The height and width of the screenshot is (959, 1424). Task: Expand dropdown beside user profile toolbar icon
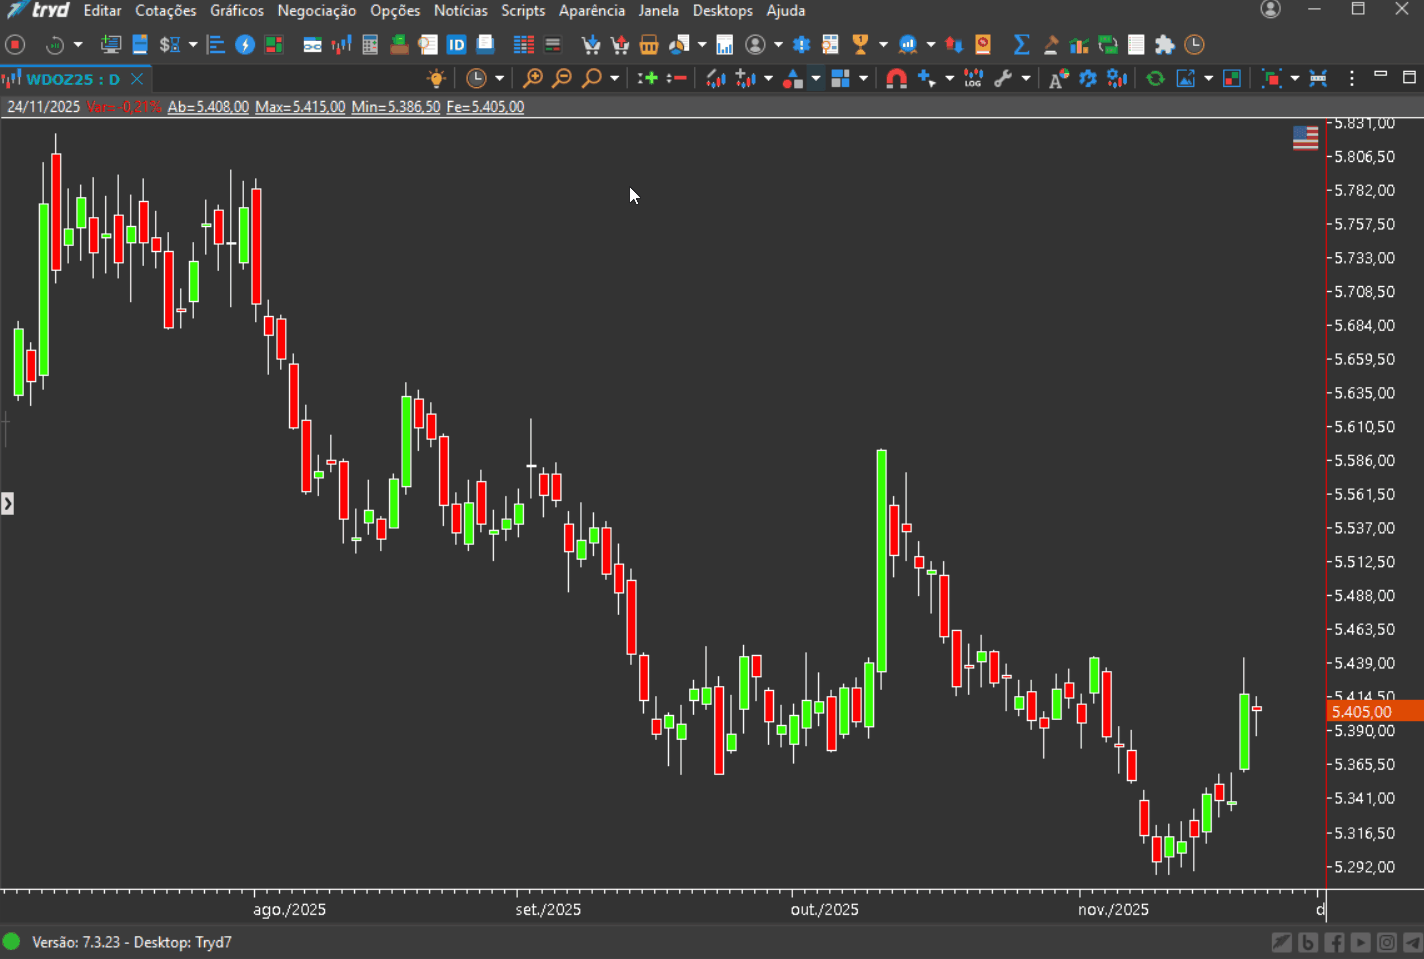coord(778,45)
